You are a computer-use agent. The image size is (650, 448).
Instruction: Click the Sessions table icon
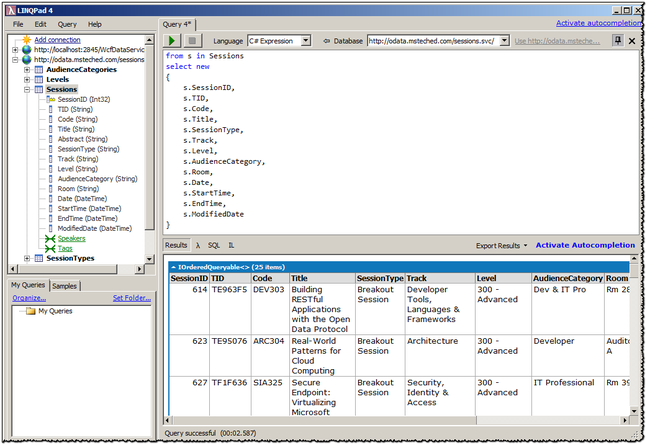click(39, 90)
